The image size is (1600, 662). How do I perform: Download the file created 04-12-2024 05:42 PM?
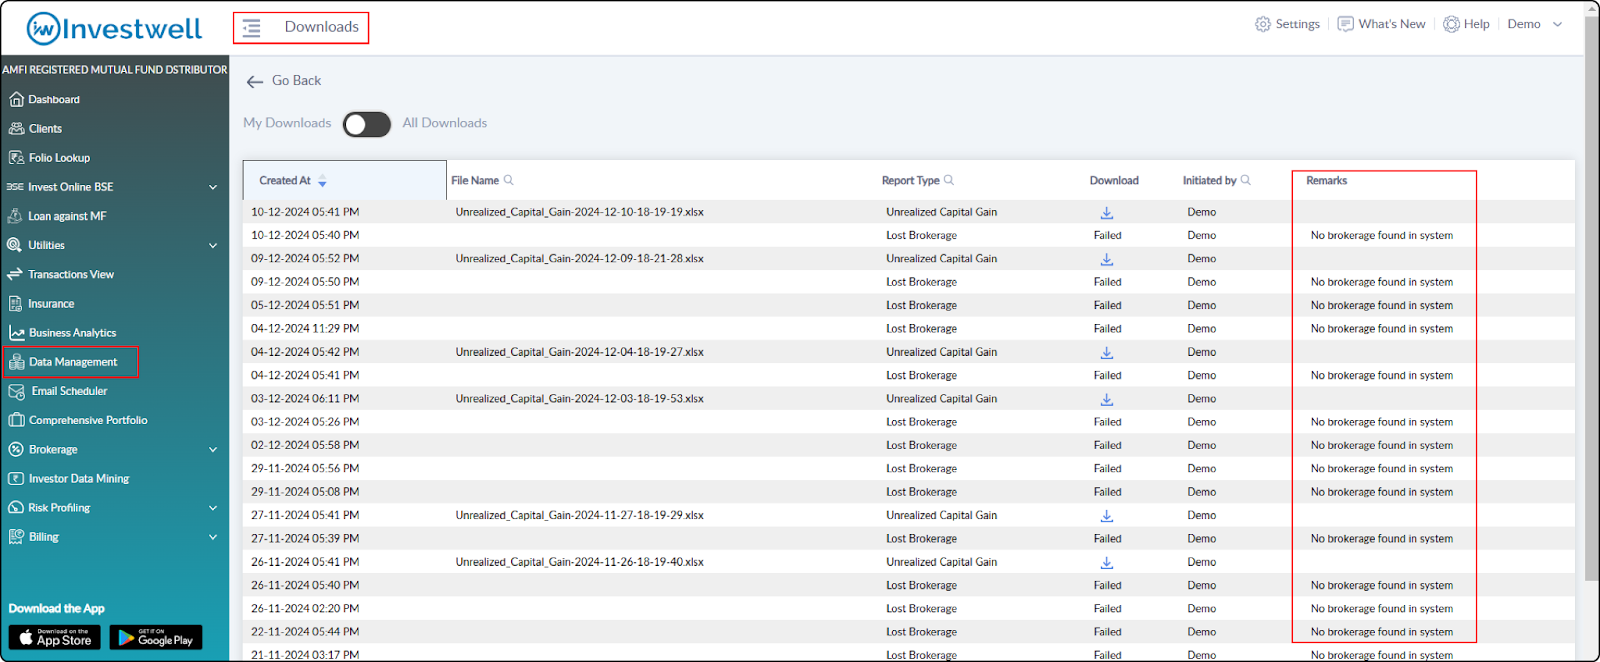[1107, 352]
